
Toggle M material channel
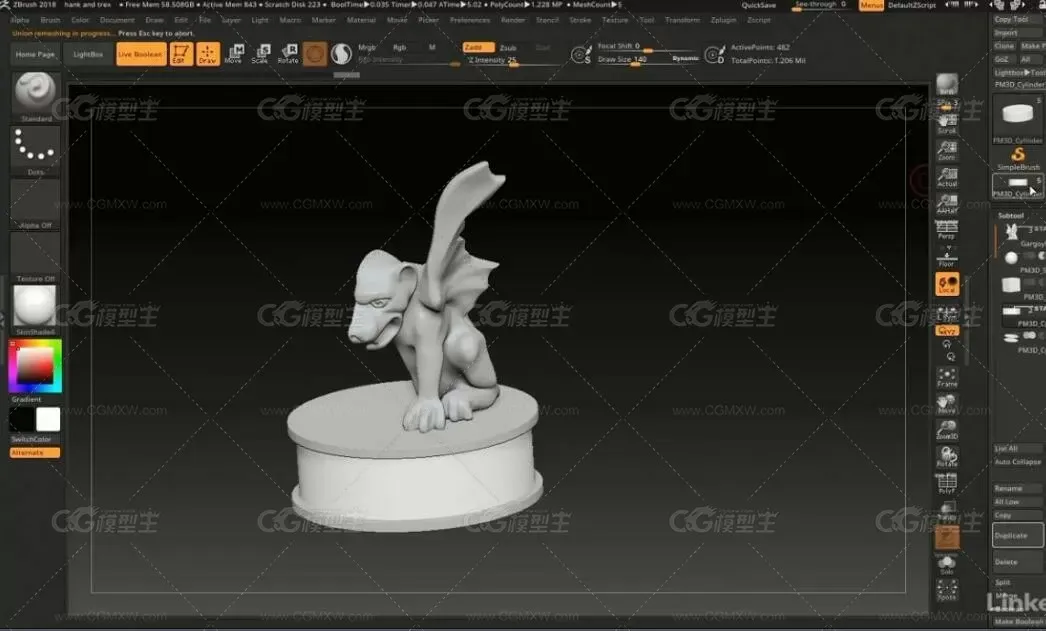pos(432,47)
